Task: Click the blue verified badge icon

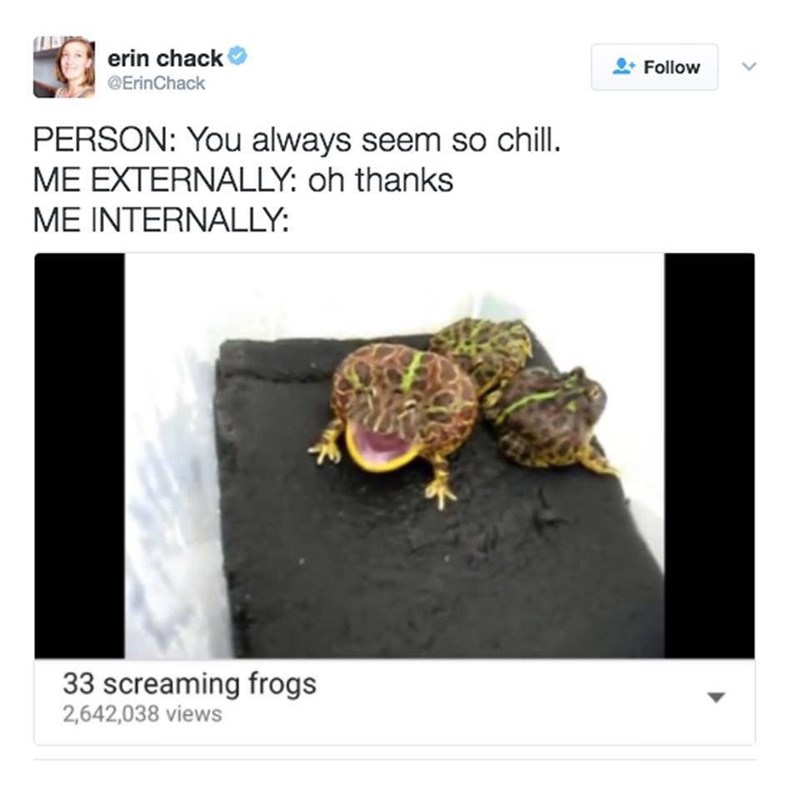Action: coord(237,56)
